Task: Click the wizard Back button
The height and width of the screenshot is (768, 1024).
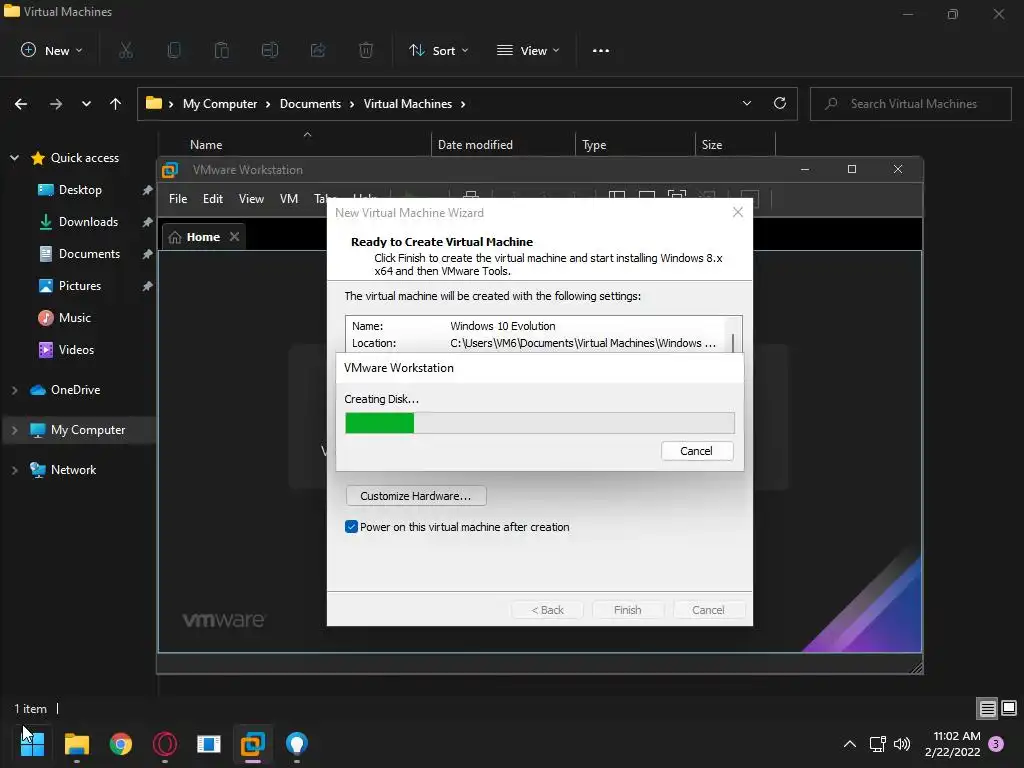Action: pos(547,610)
